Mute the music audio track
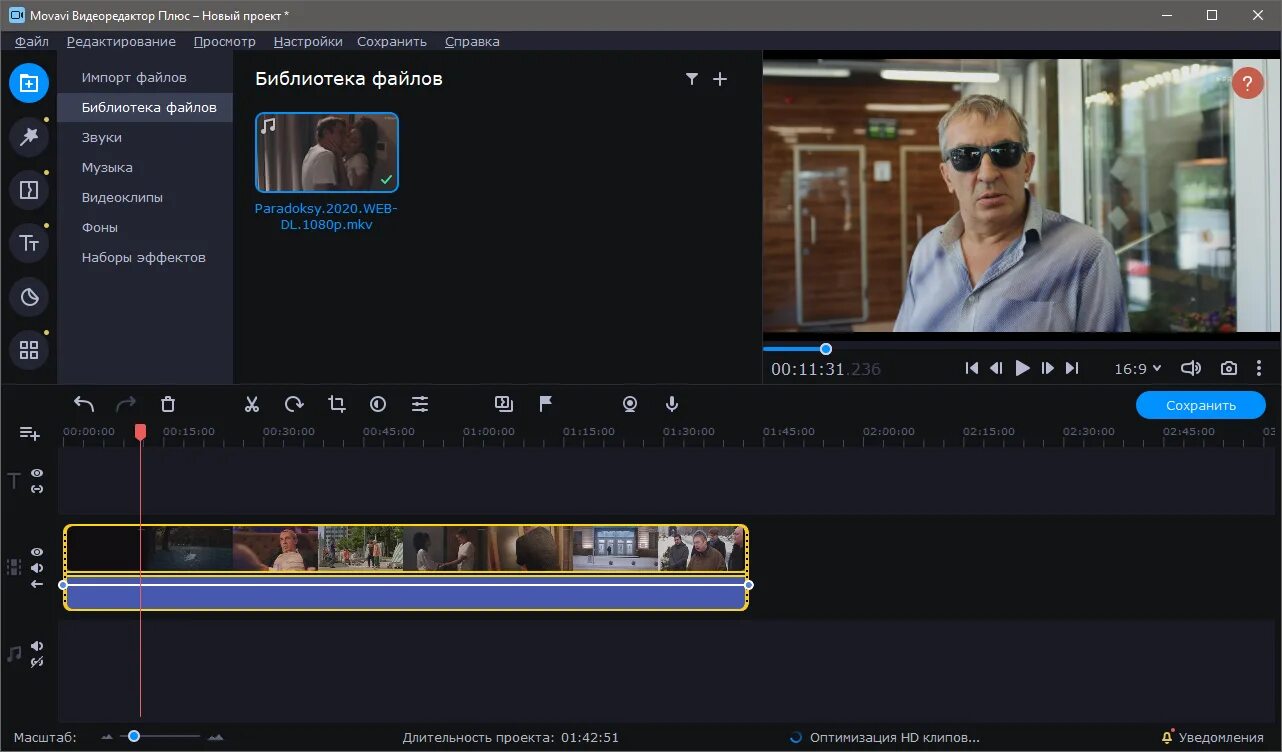 pos(37,646)
